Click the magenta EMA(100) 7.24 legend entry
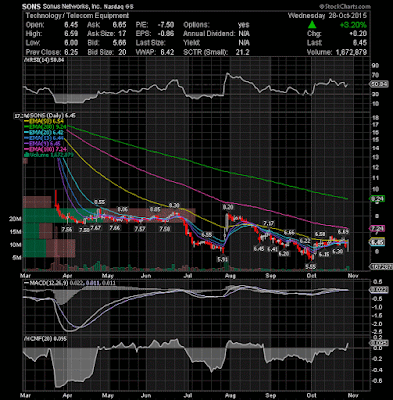The height and width of the screenshot is (400, 393). (44, 149)
